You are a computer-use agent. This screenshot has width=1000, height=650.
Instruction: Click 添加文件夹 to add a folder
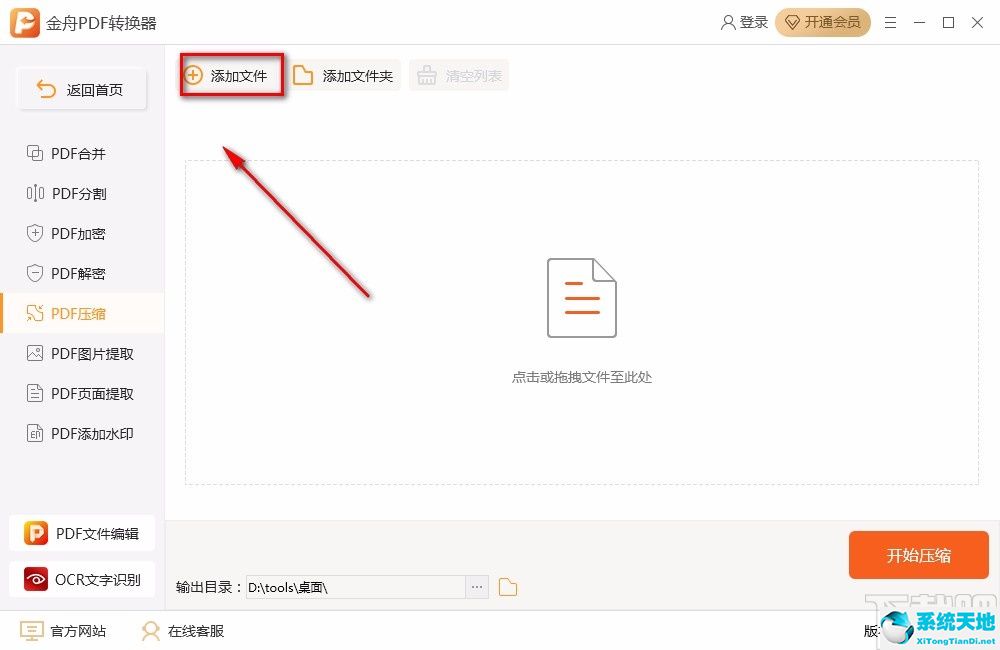pos(344,74)
